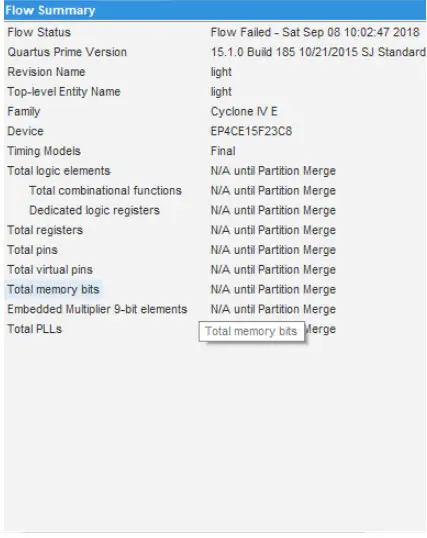Select the Total logic elements row
The width and height of the screenshot is (427, 538).
(x=215, y=171)
